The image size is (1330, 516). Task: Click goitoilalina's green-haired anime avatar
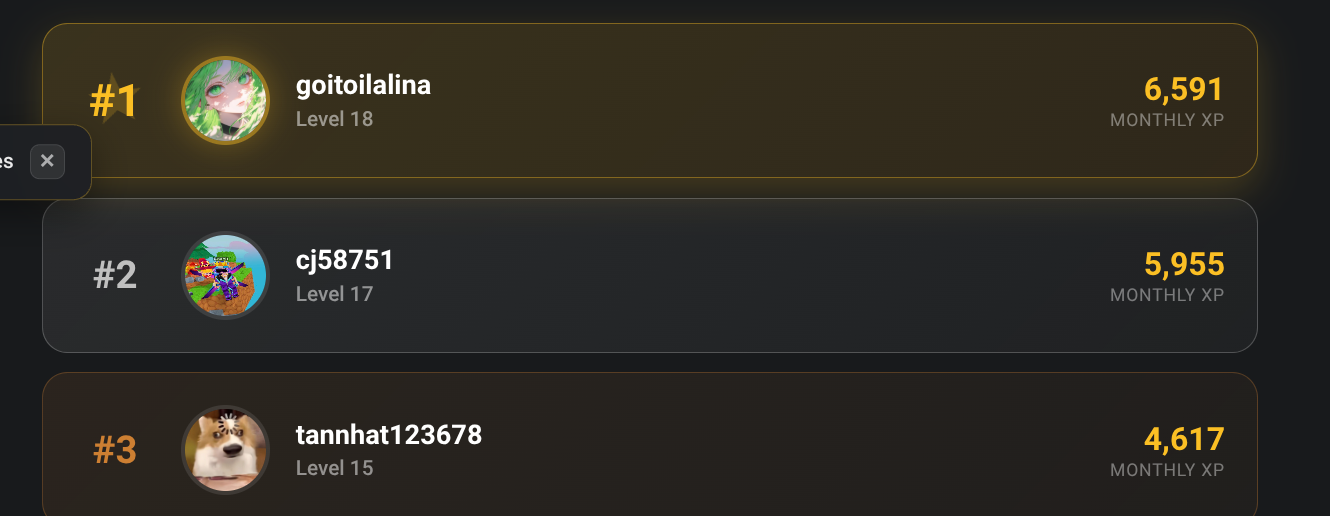point(225,100)
